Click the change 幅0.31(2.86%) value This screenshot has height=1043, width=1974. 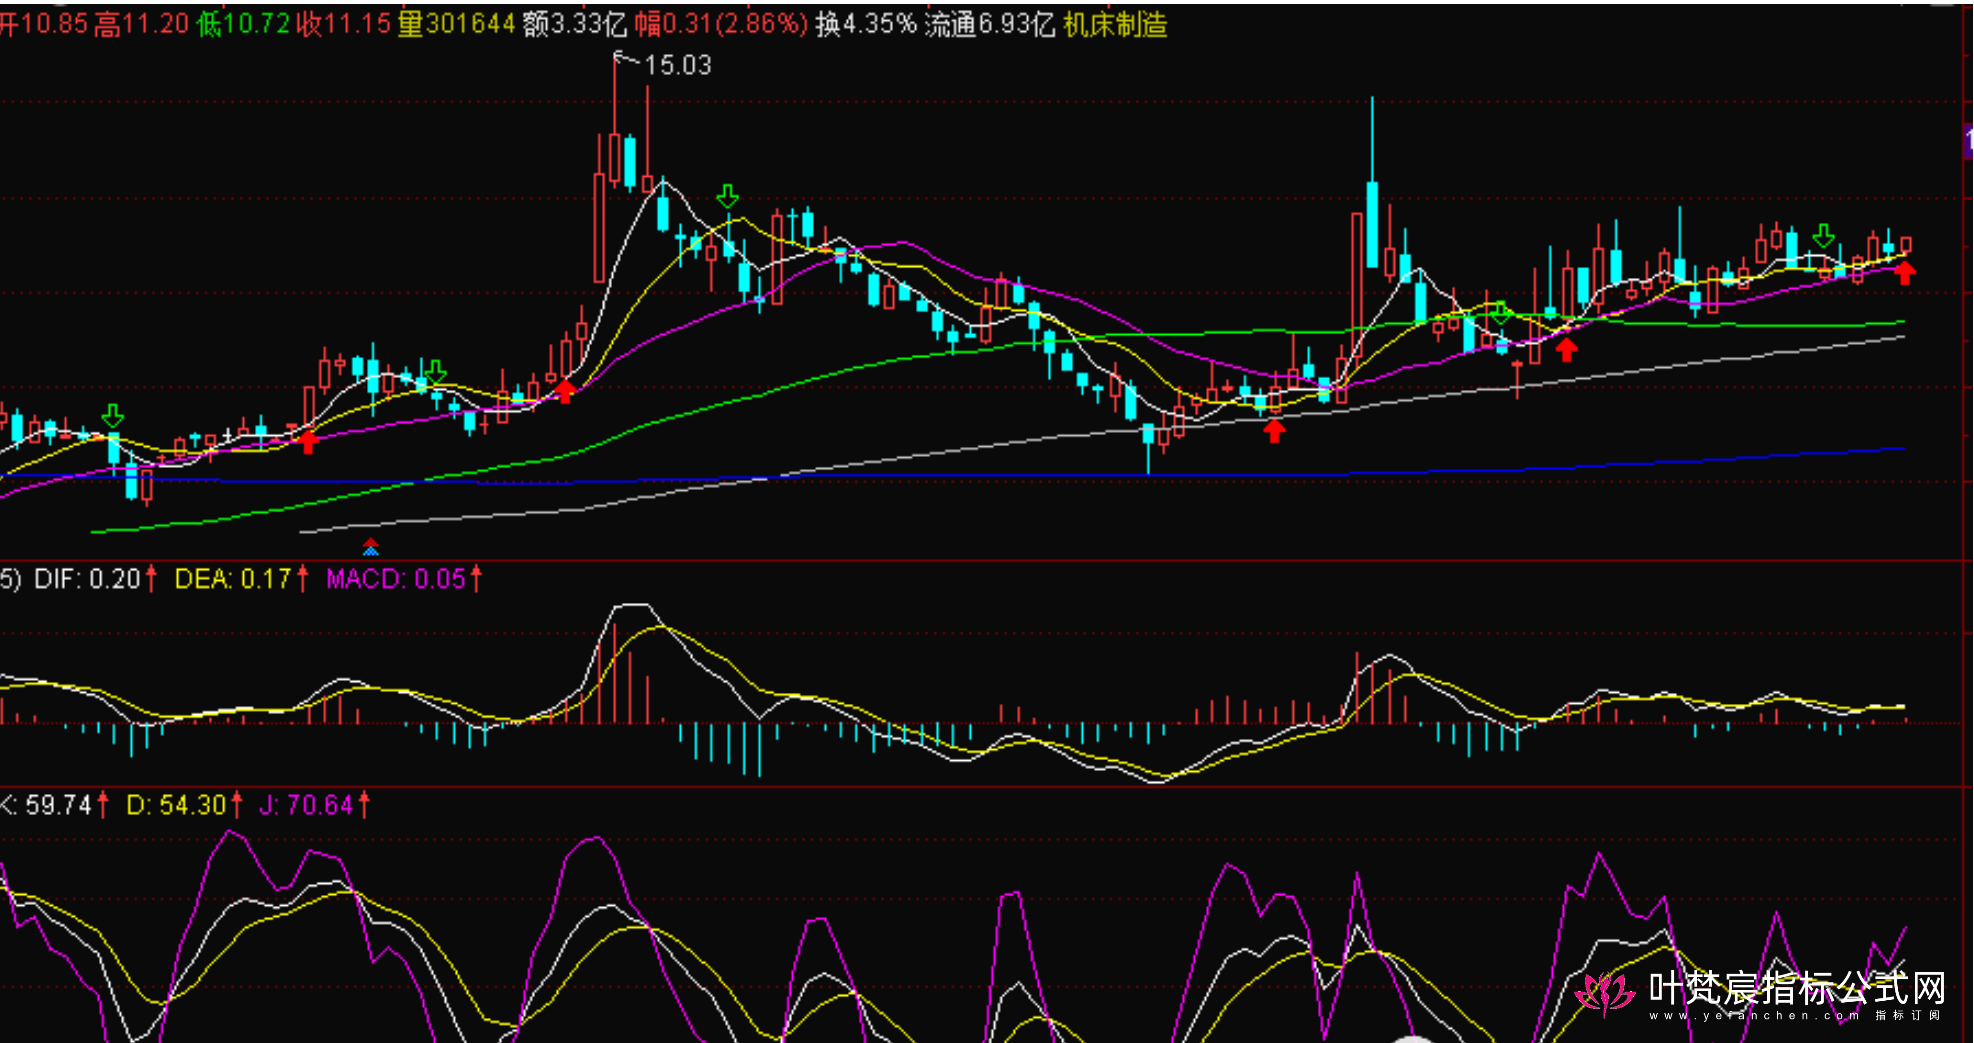click(721, 24)
